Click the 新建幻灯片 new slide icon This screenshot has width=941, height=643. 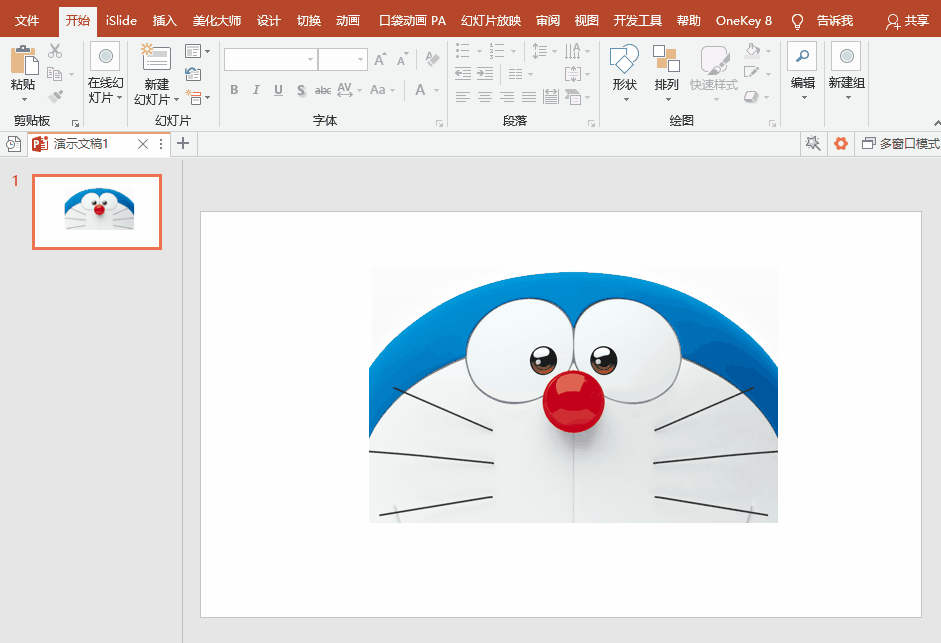[x=157, y=58]
